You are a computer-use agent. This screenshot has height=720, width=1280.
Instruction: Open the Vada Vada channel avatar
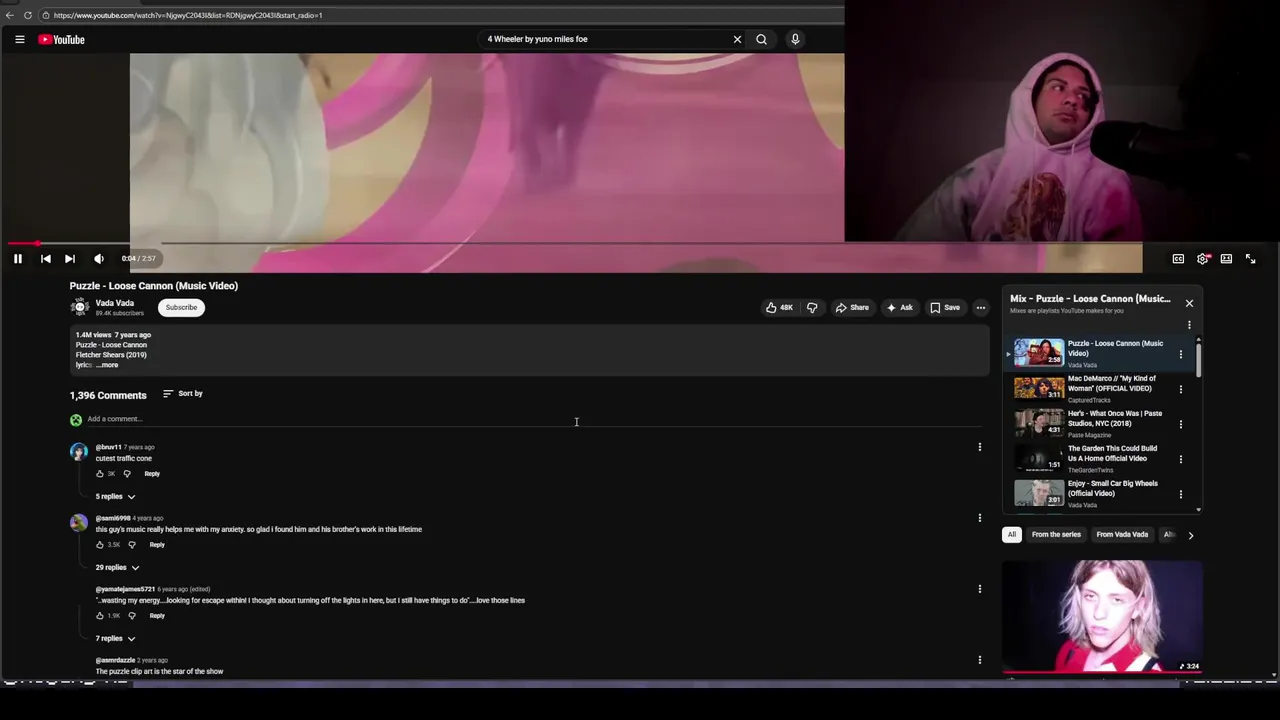tap(79, 307)
